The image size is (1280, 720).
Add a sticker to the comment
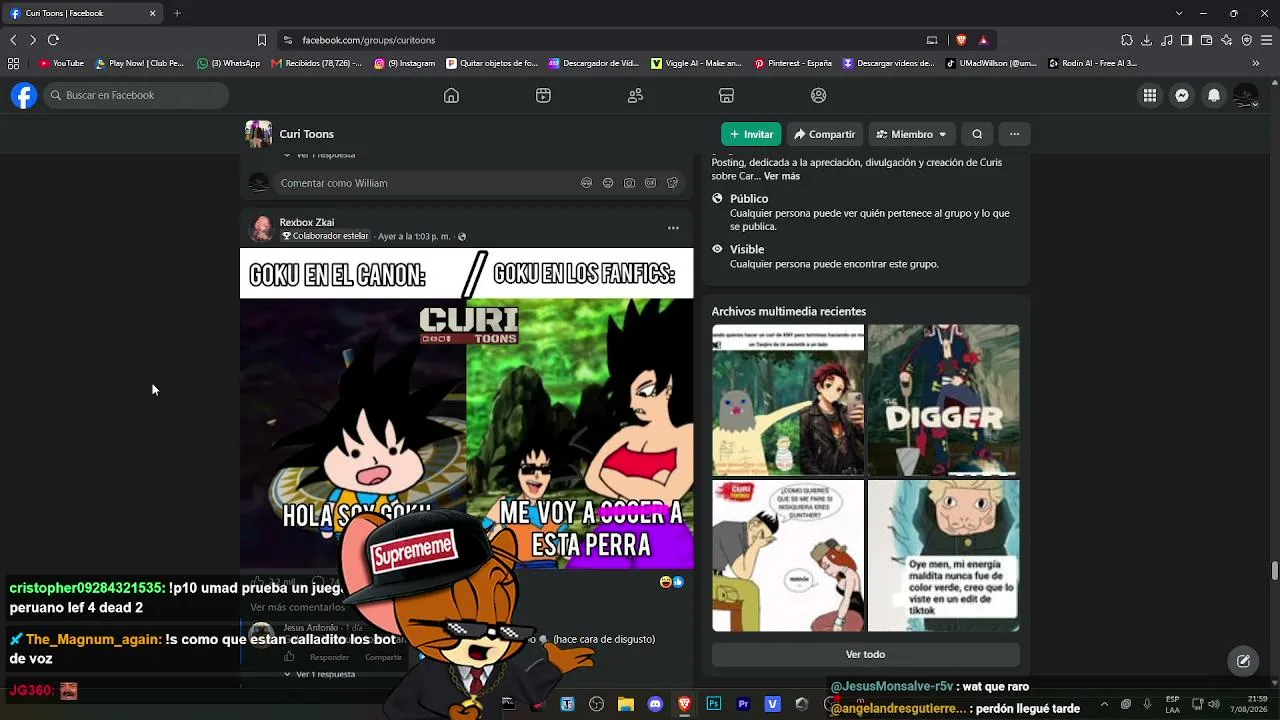point(673,183)
